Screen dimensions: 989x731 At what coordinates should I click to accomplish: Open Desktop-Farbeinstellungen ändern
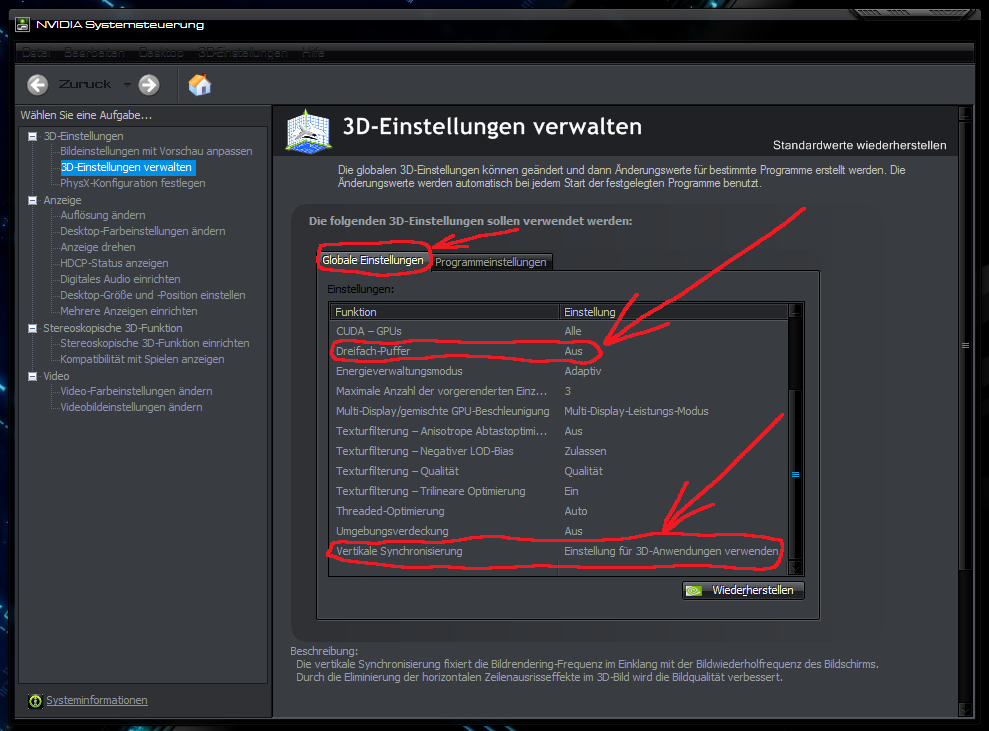[143, 231]
